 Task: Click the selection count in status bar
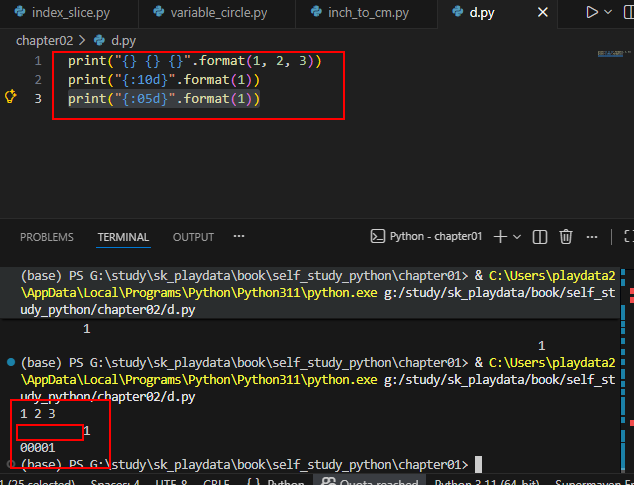[x=38, y=482]
